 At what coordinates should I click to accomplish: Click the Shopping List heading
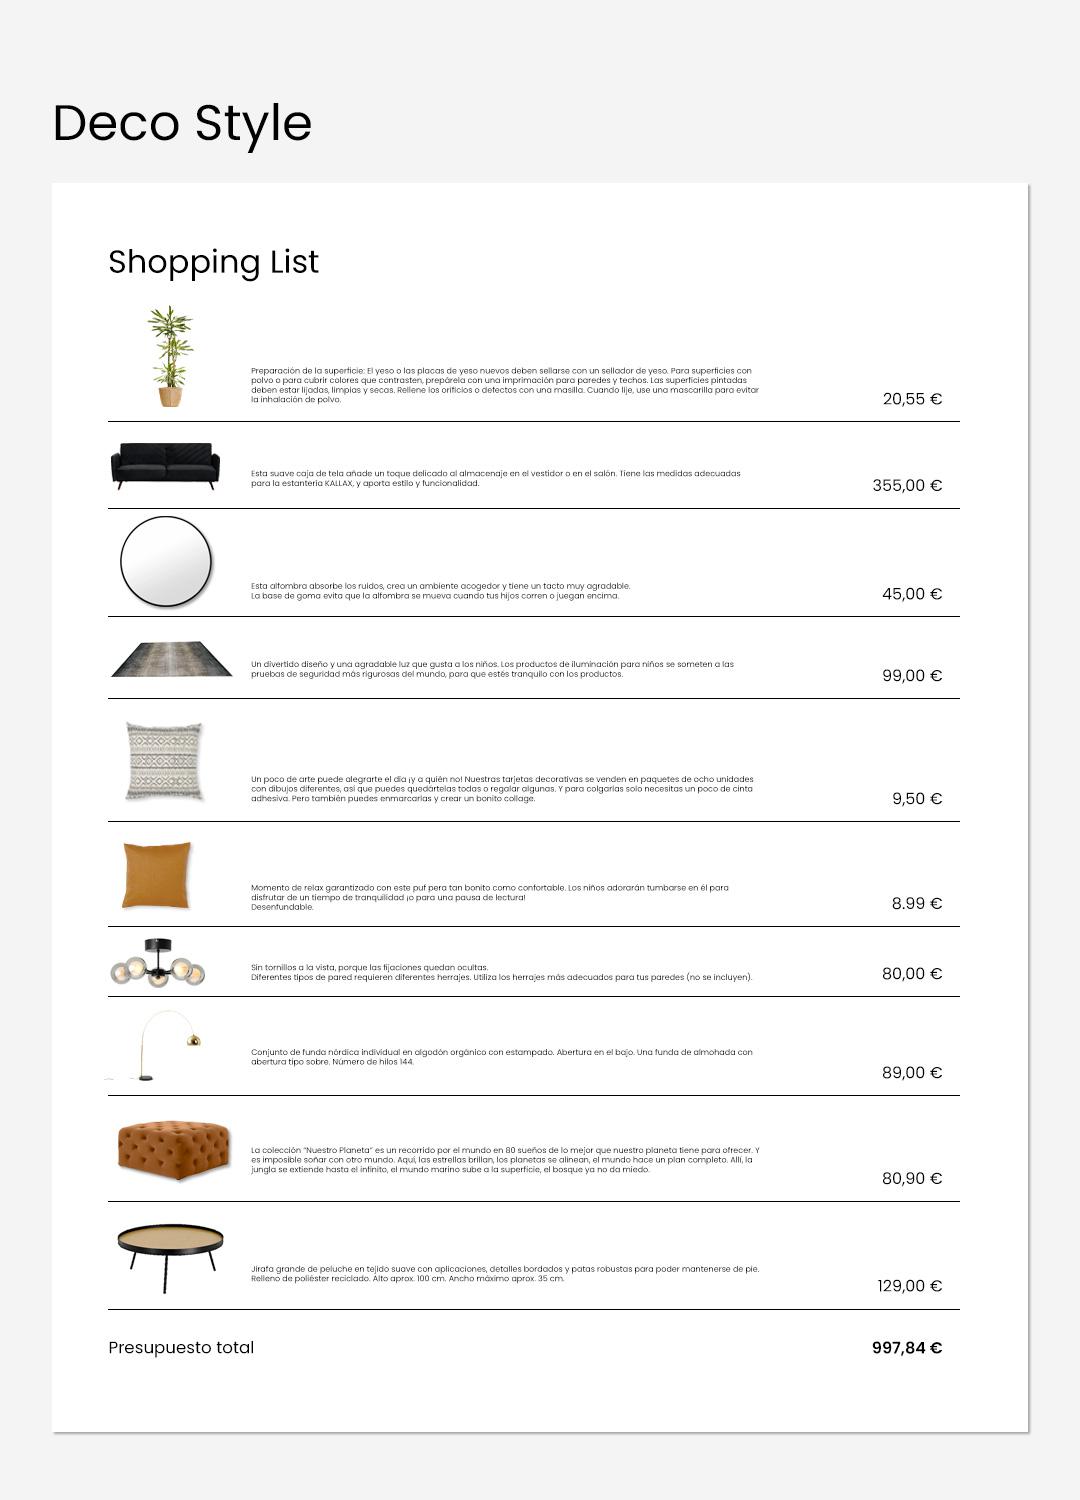[x=213, y=262]
